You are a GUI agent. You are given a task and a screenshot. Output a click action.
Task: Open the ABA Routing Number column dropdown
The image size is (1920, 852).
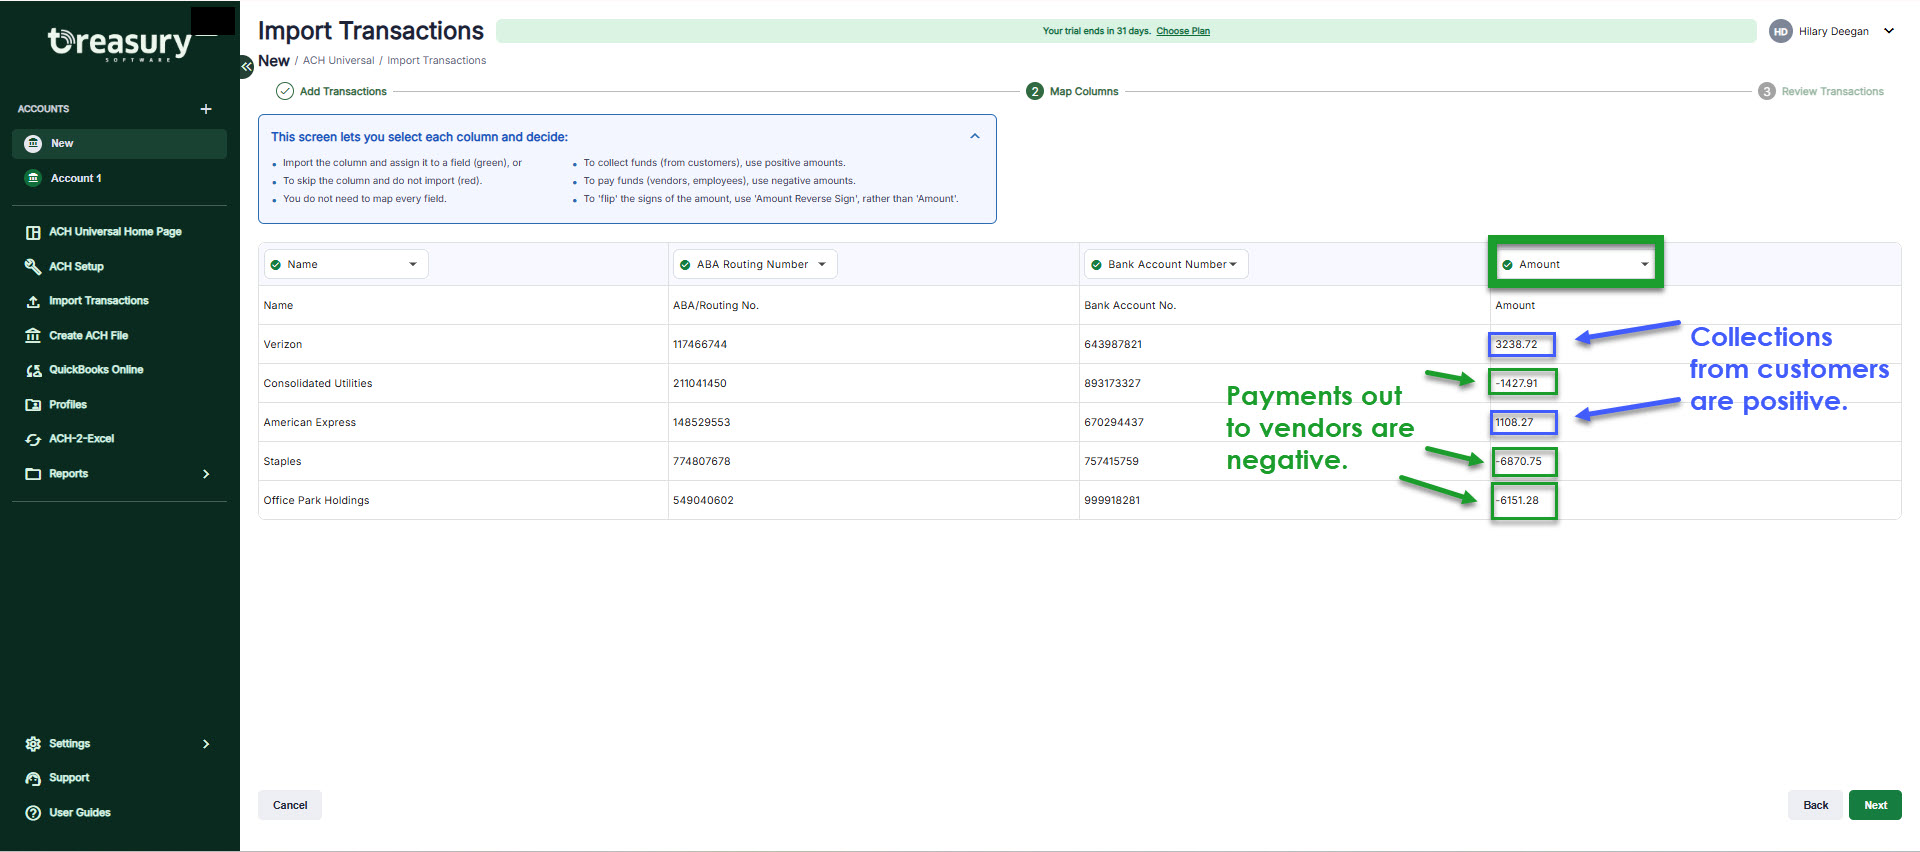[x=755, y=264]
